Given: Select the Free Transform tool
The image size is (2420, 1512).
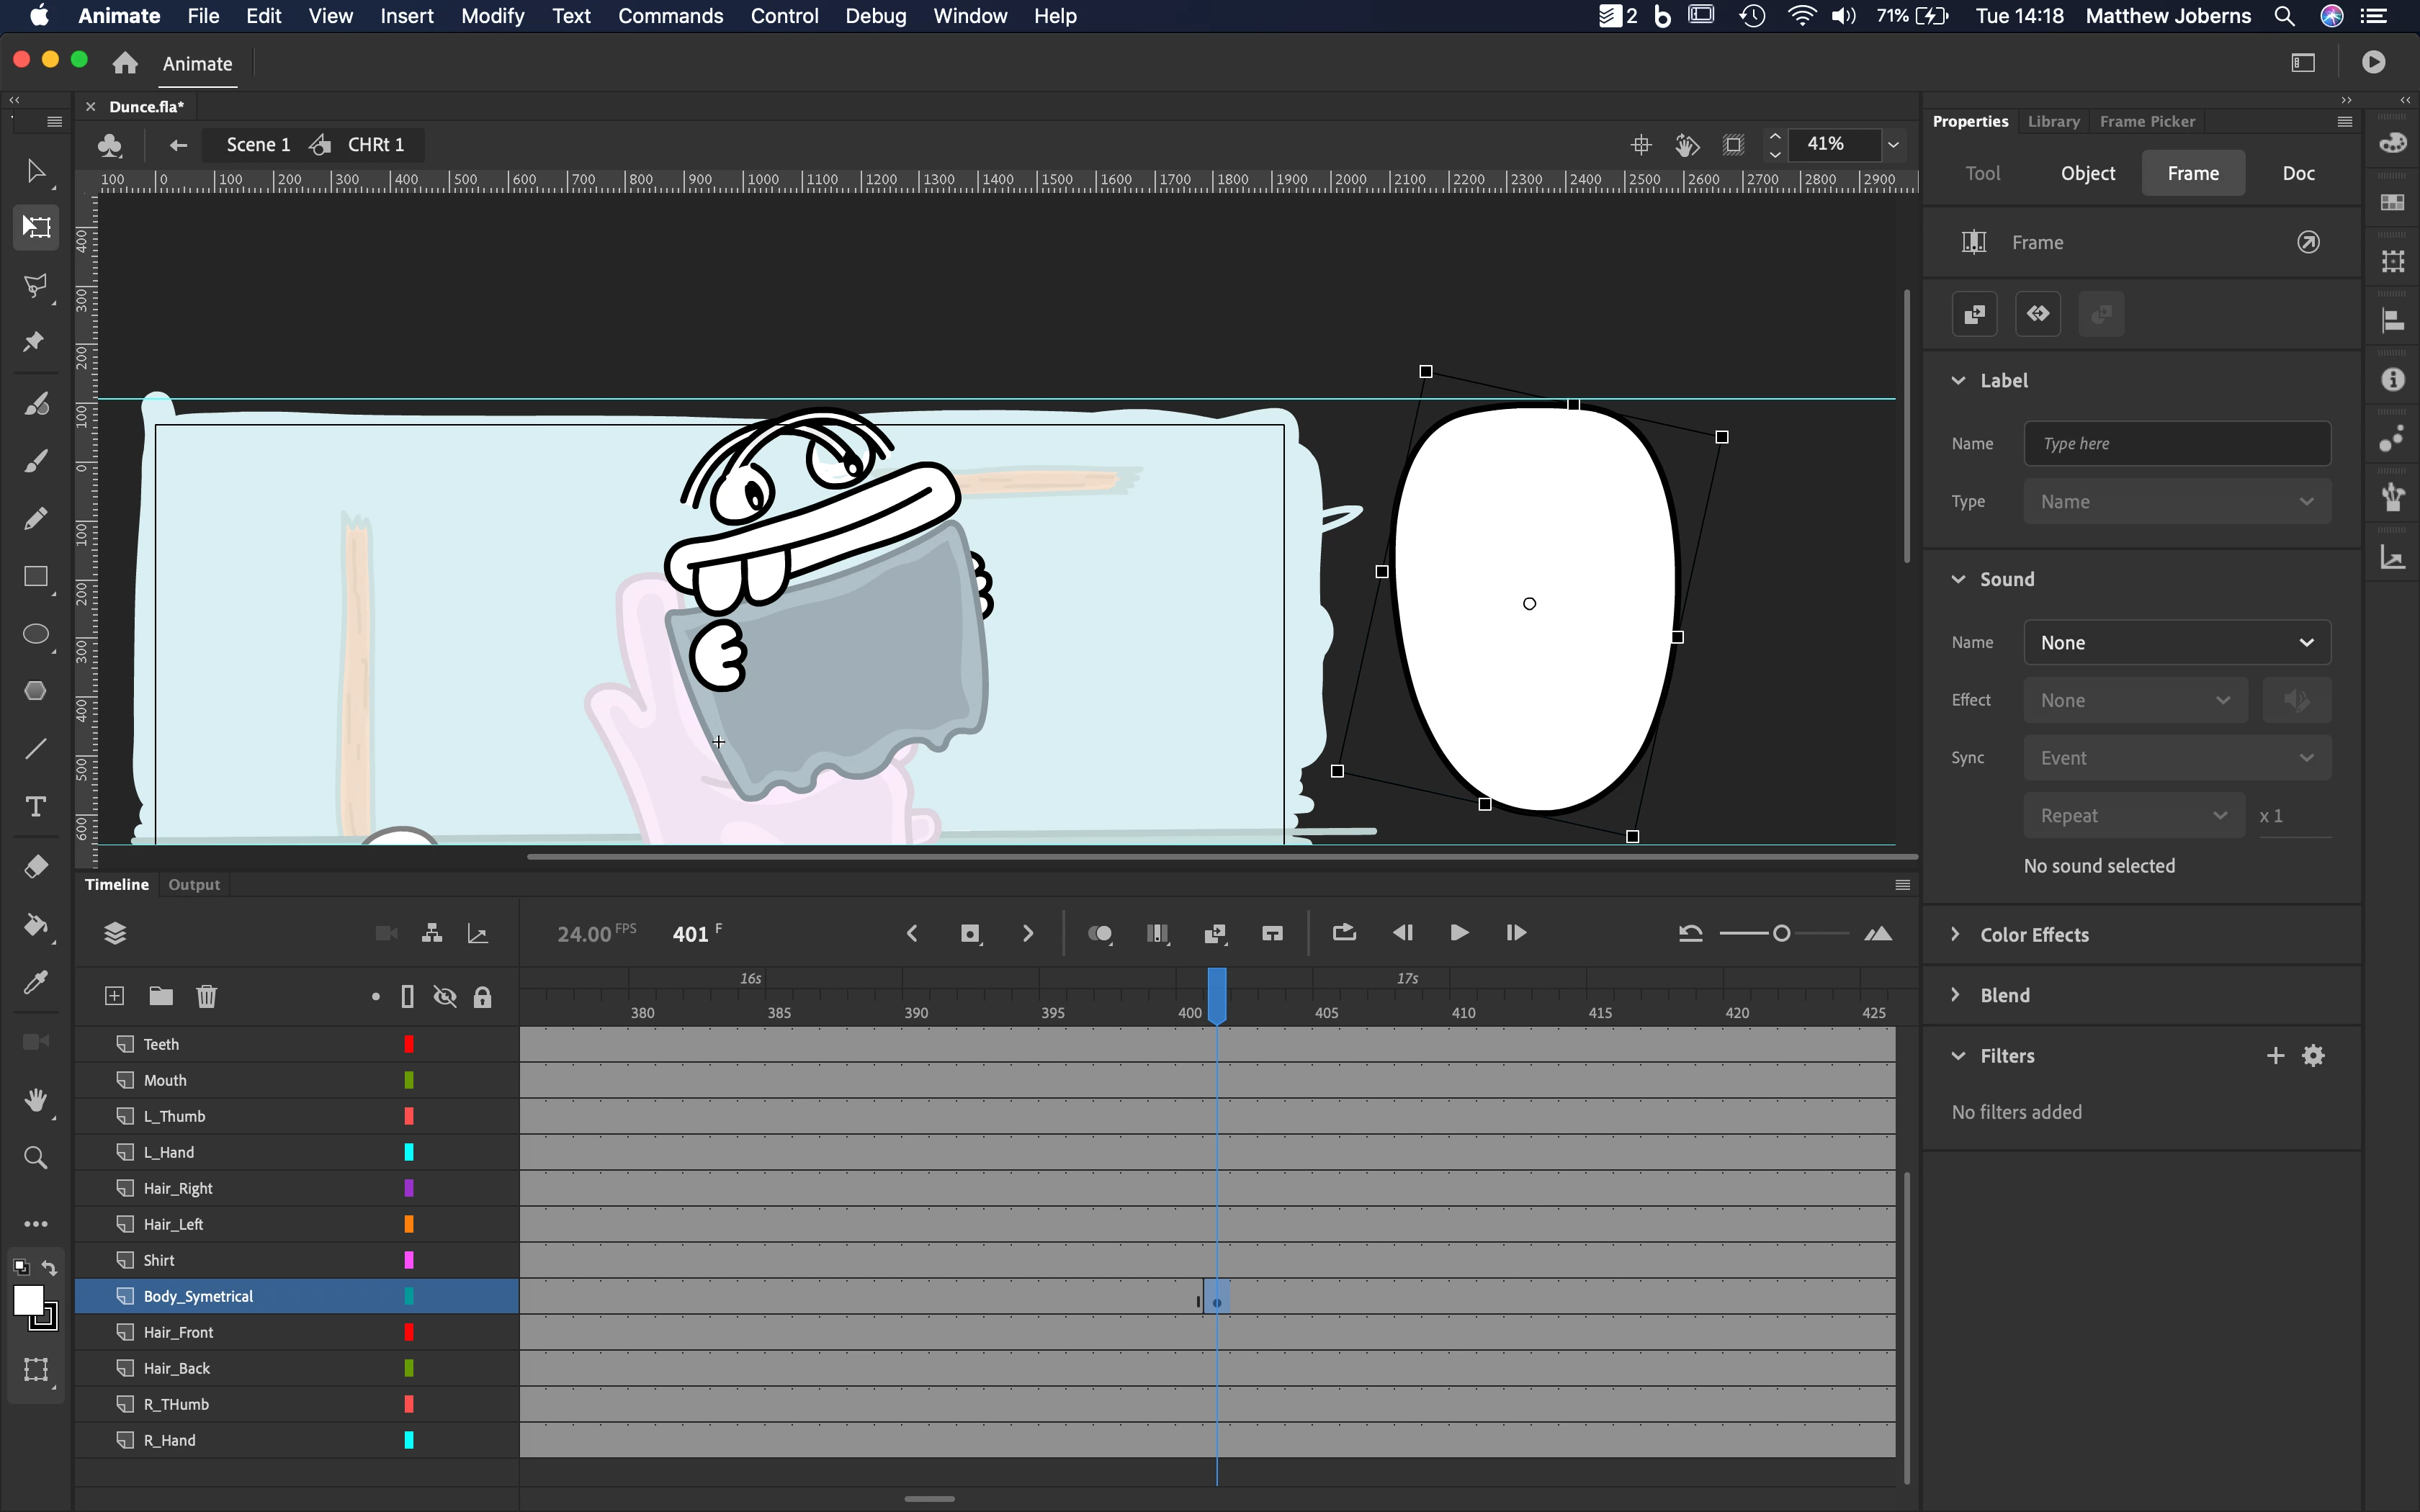Looking at the screenshot, I should [x=36, y=227].
